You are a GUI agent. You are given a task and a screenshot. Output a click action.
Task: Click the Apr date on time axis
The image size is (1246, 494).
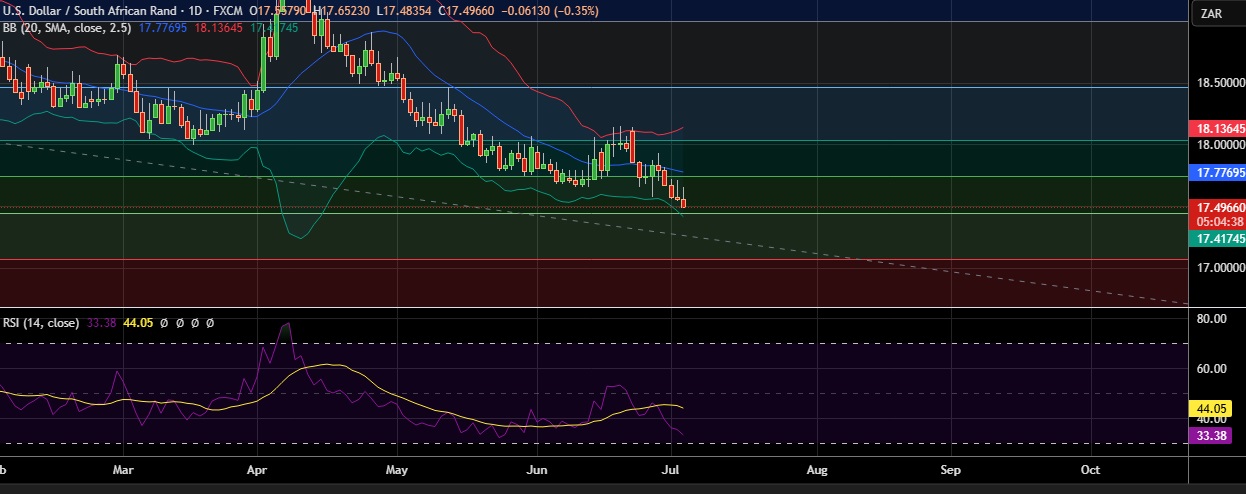coord(257,468)
